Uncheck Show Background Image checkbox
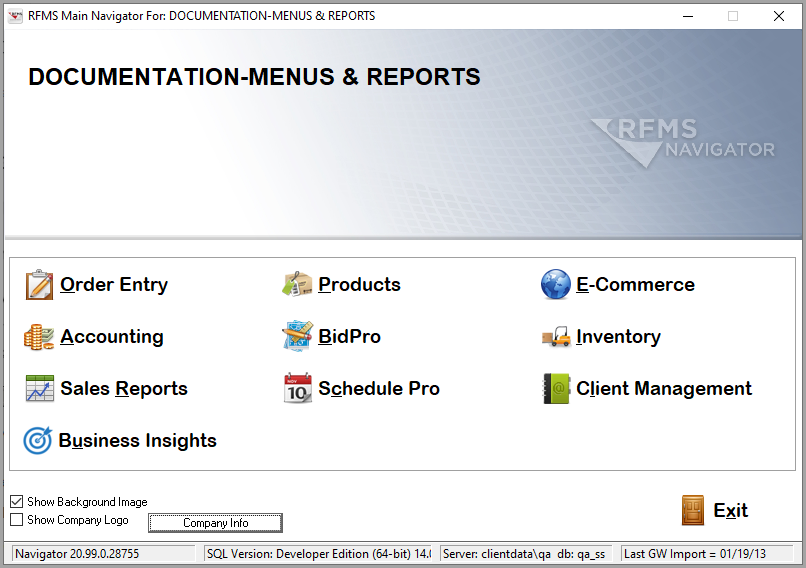806x568 pixels. click(x=16, y=502)
